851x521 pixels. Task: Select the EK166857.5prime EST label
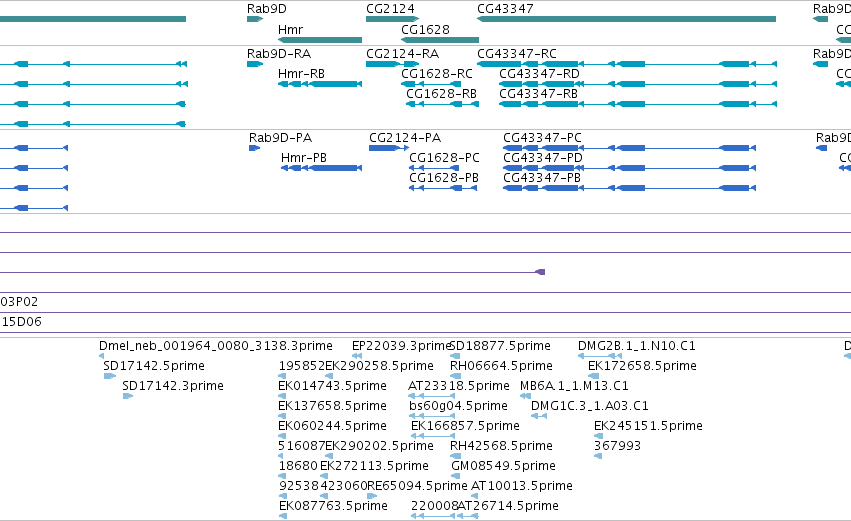[465, 426]
